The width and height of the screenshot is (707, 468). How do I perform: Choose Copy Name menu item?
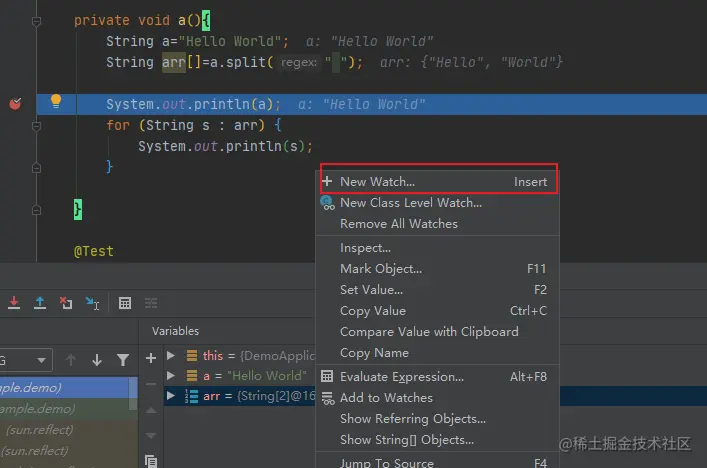coord(438,353)
